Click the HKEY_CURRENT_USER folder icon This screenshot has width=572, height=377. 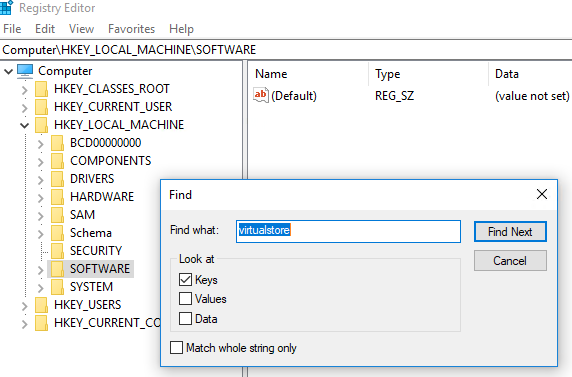click(42, 107)
